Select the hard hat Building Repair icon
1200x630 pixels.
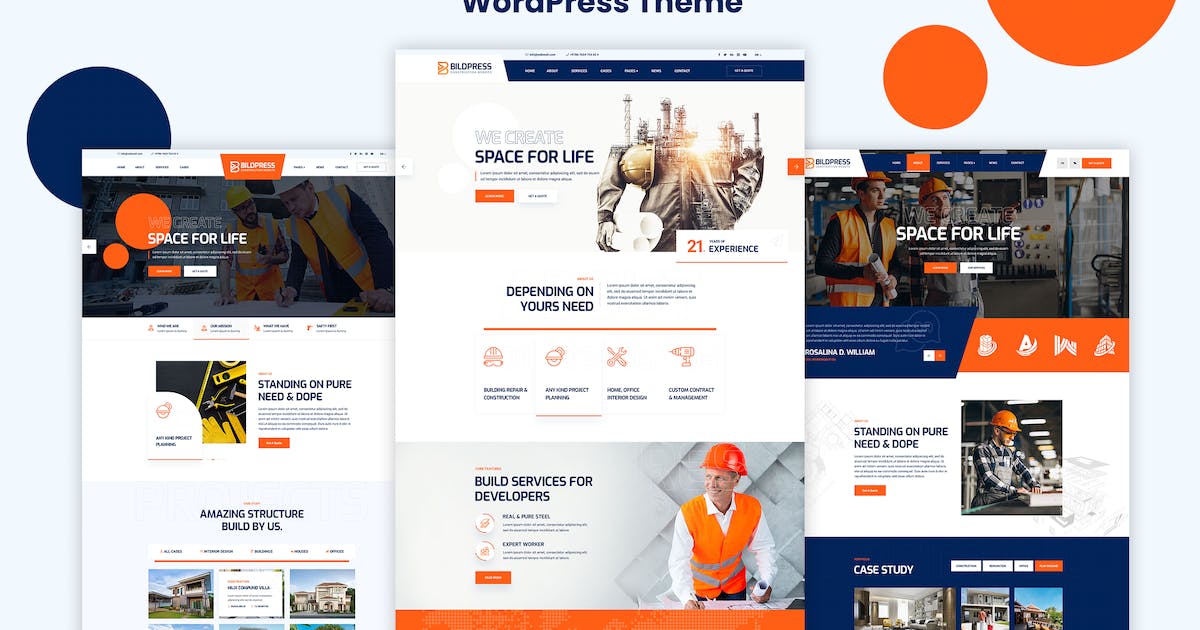point(493,356)
